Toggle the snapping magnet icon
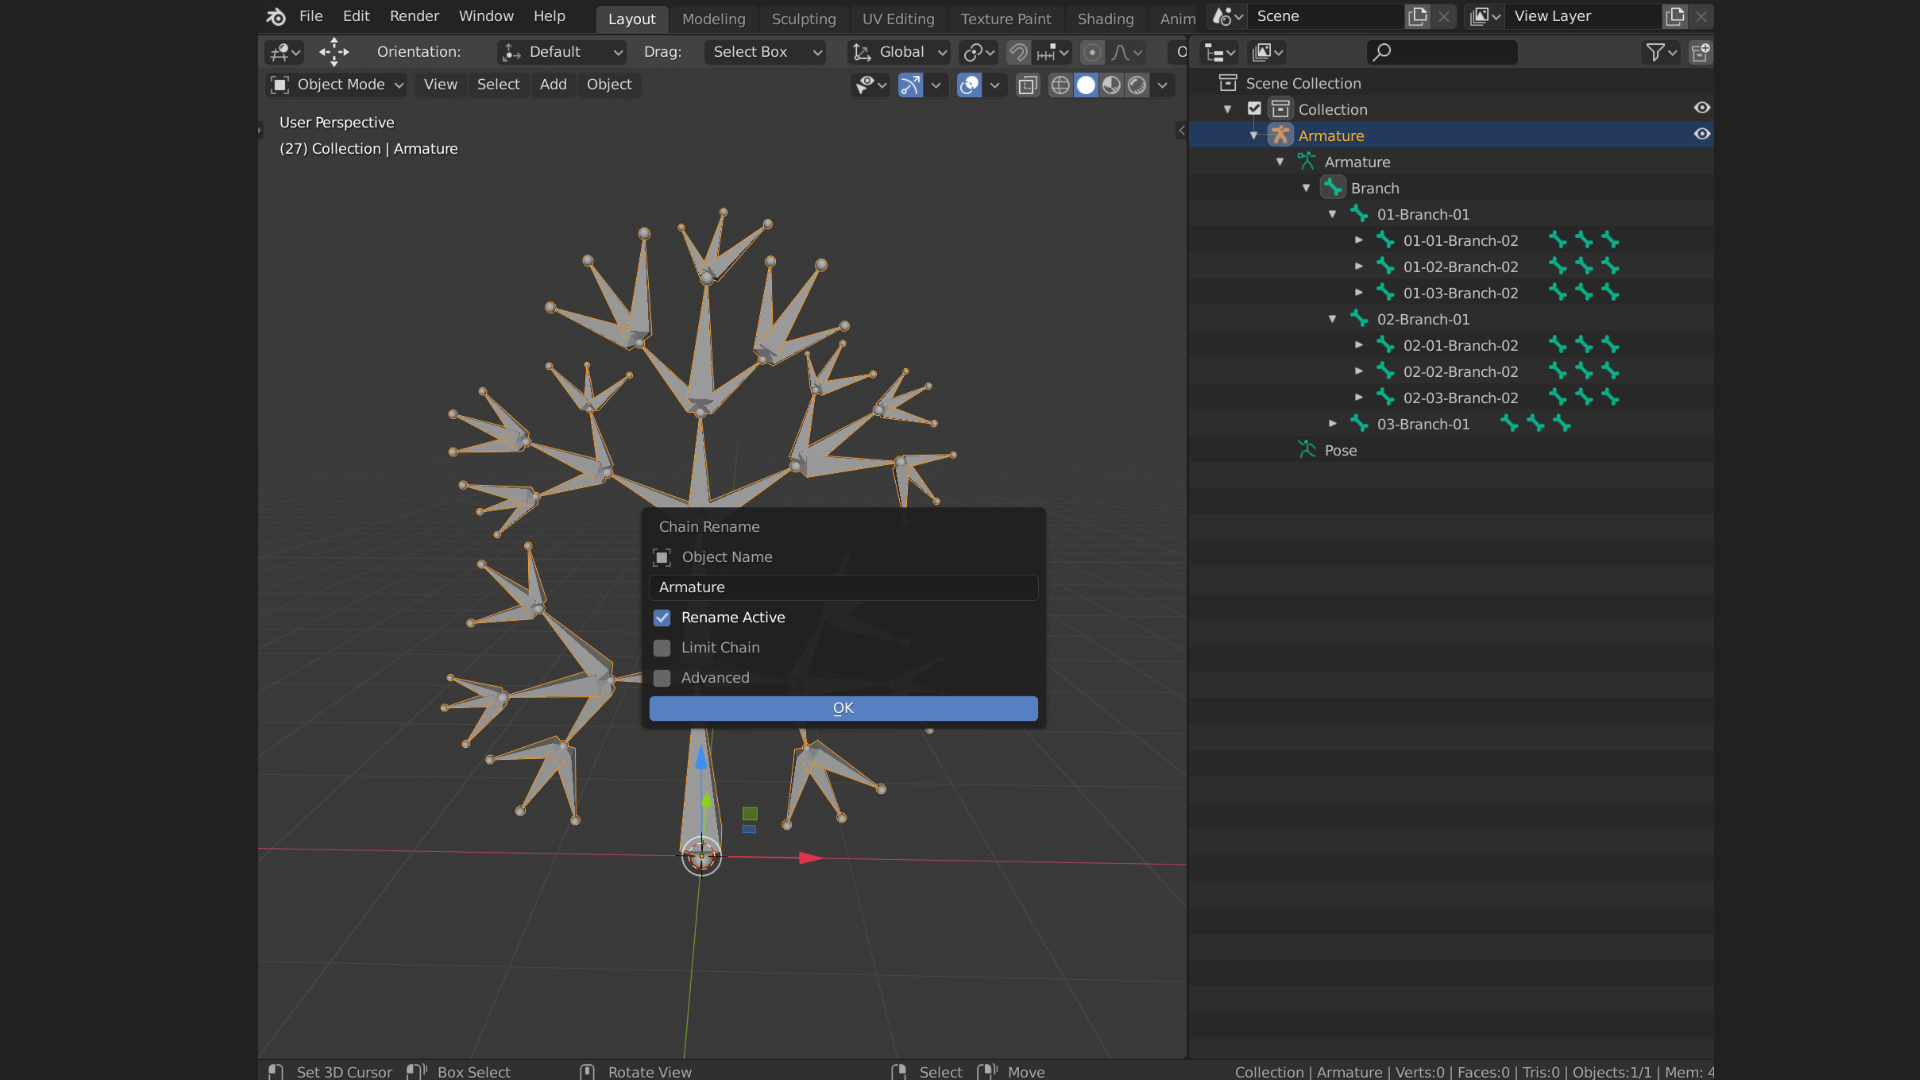Viewport: 1920px width, 1080px height. (1018, 52)
